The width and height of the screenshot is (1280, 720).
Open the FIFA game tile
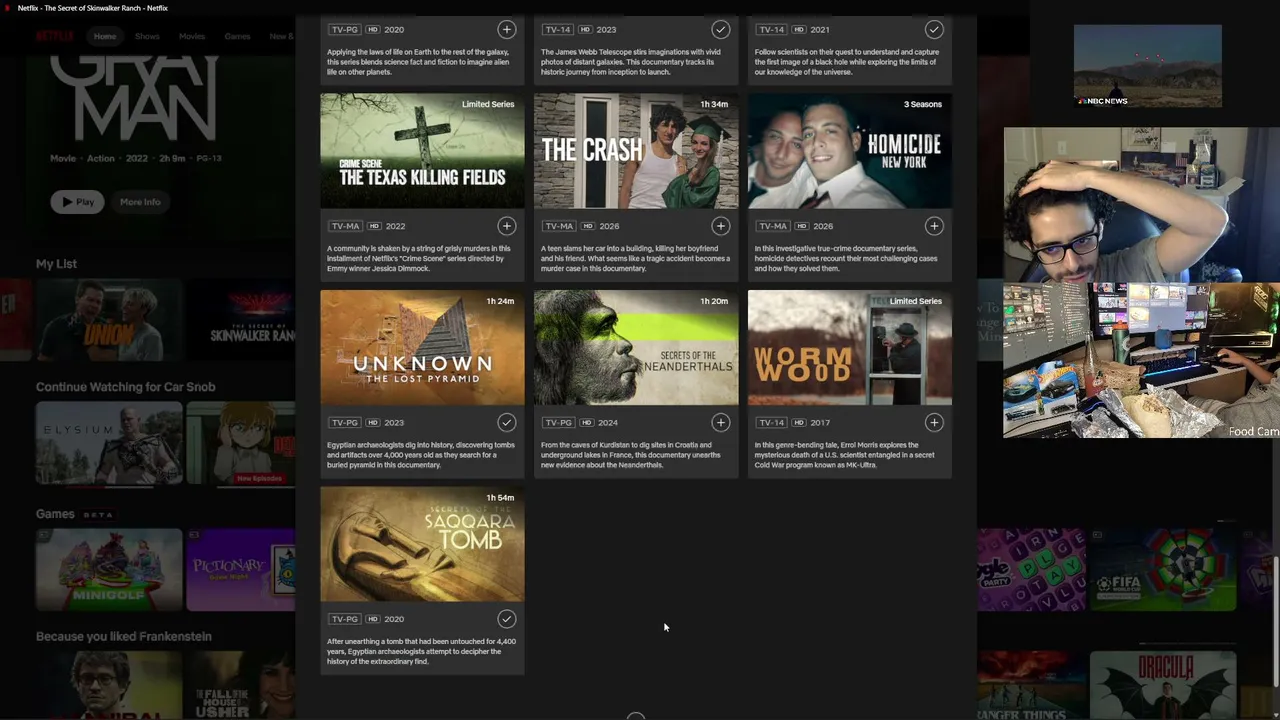(x=1162, y=570)
